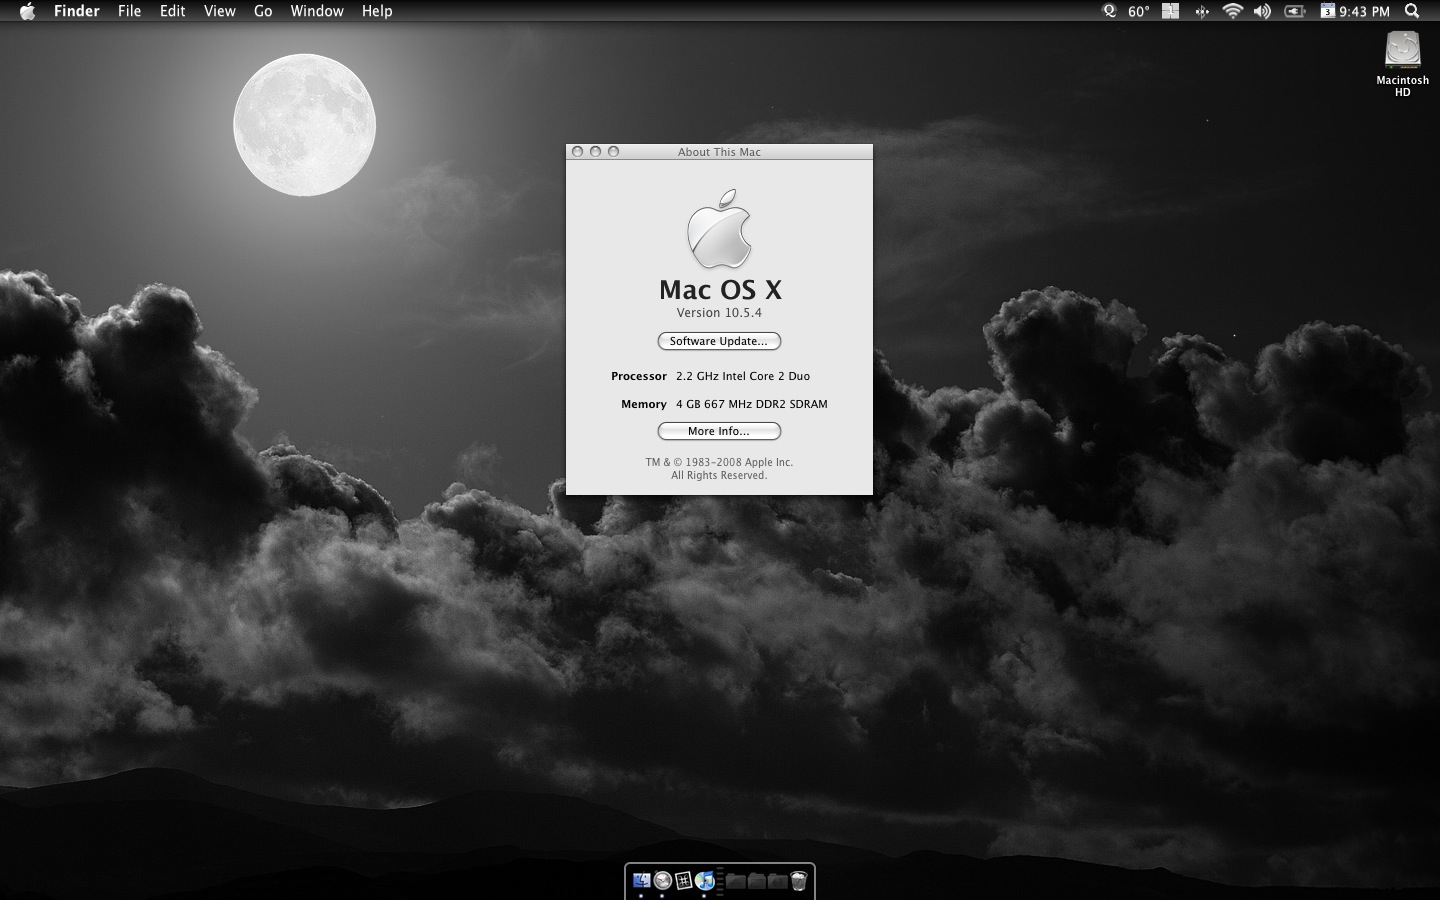Image resolution: width=1440 pixels, height=900 pixels.
Task: Click the battery charging status icon
Action: click(x=1294, y=11)
